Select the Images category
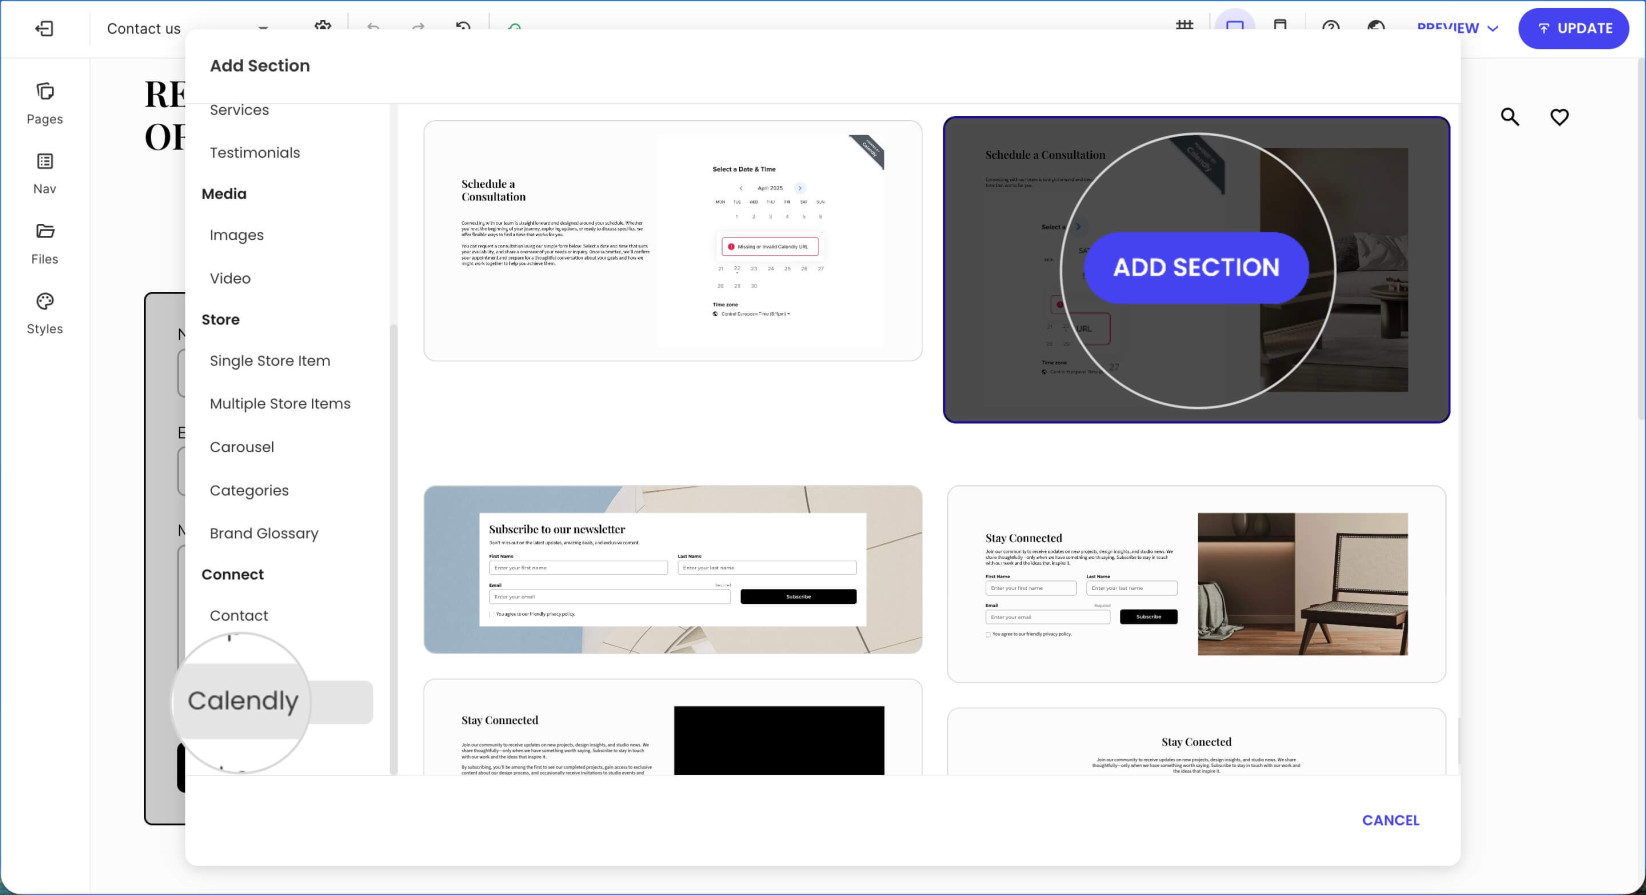Screen dimensions: 1646x895 (x=237, y=235)
